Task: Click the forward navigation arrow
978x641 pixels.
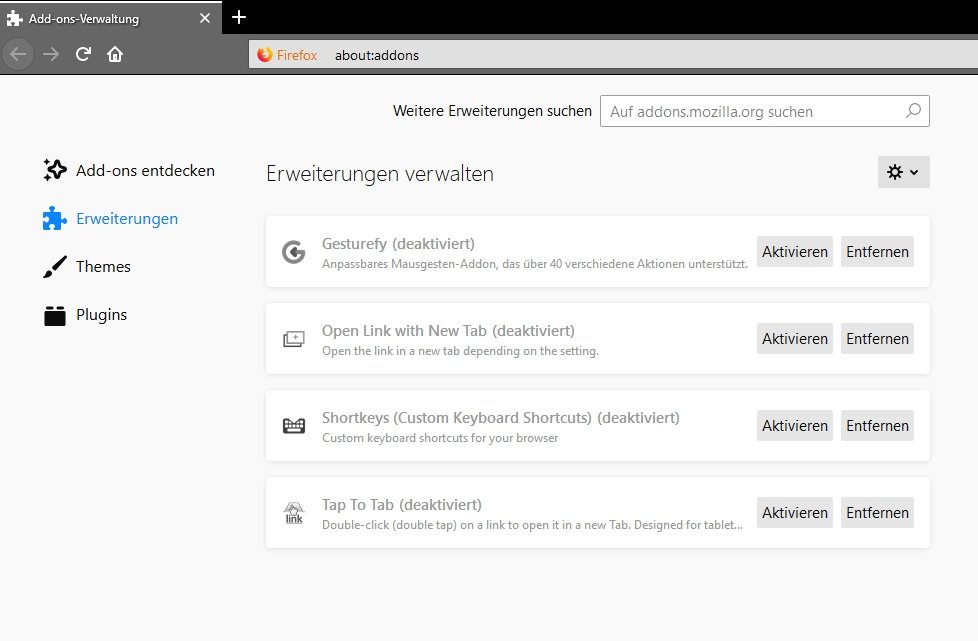Action: point(51,54)
